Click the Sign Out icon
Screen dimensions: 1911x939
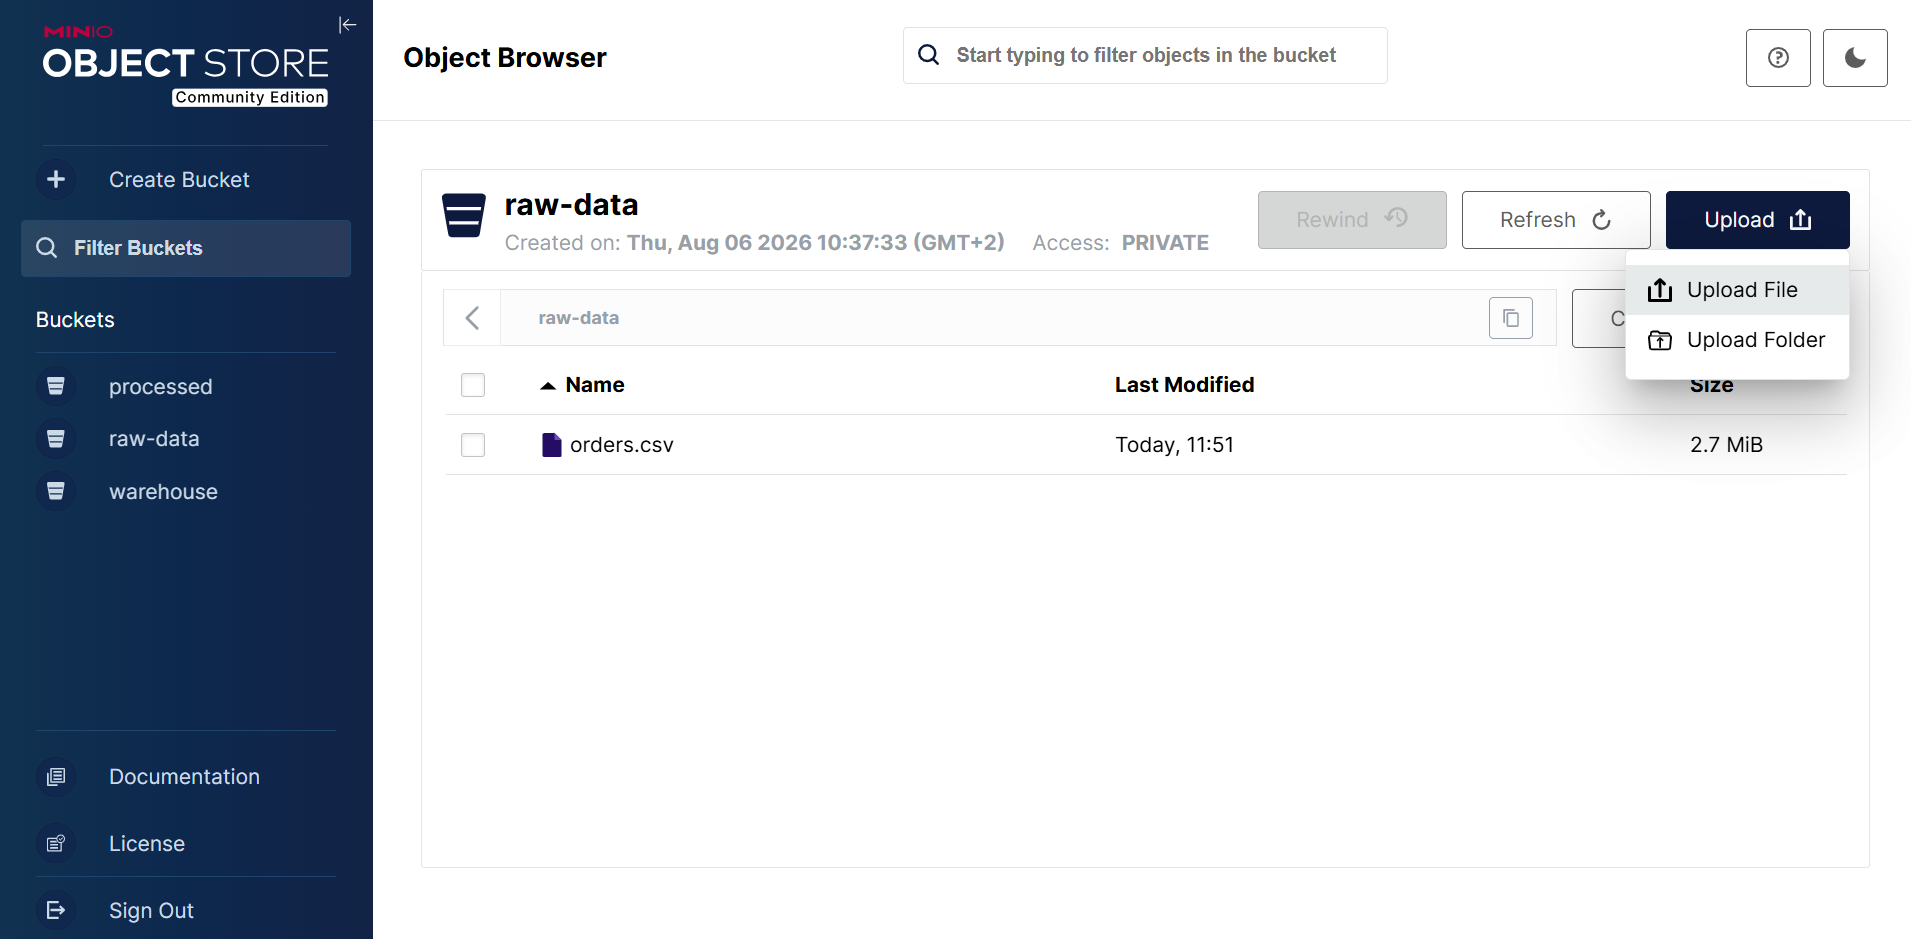coord(56,910)
